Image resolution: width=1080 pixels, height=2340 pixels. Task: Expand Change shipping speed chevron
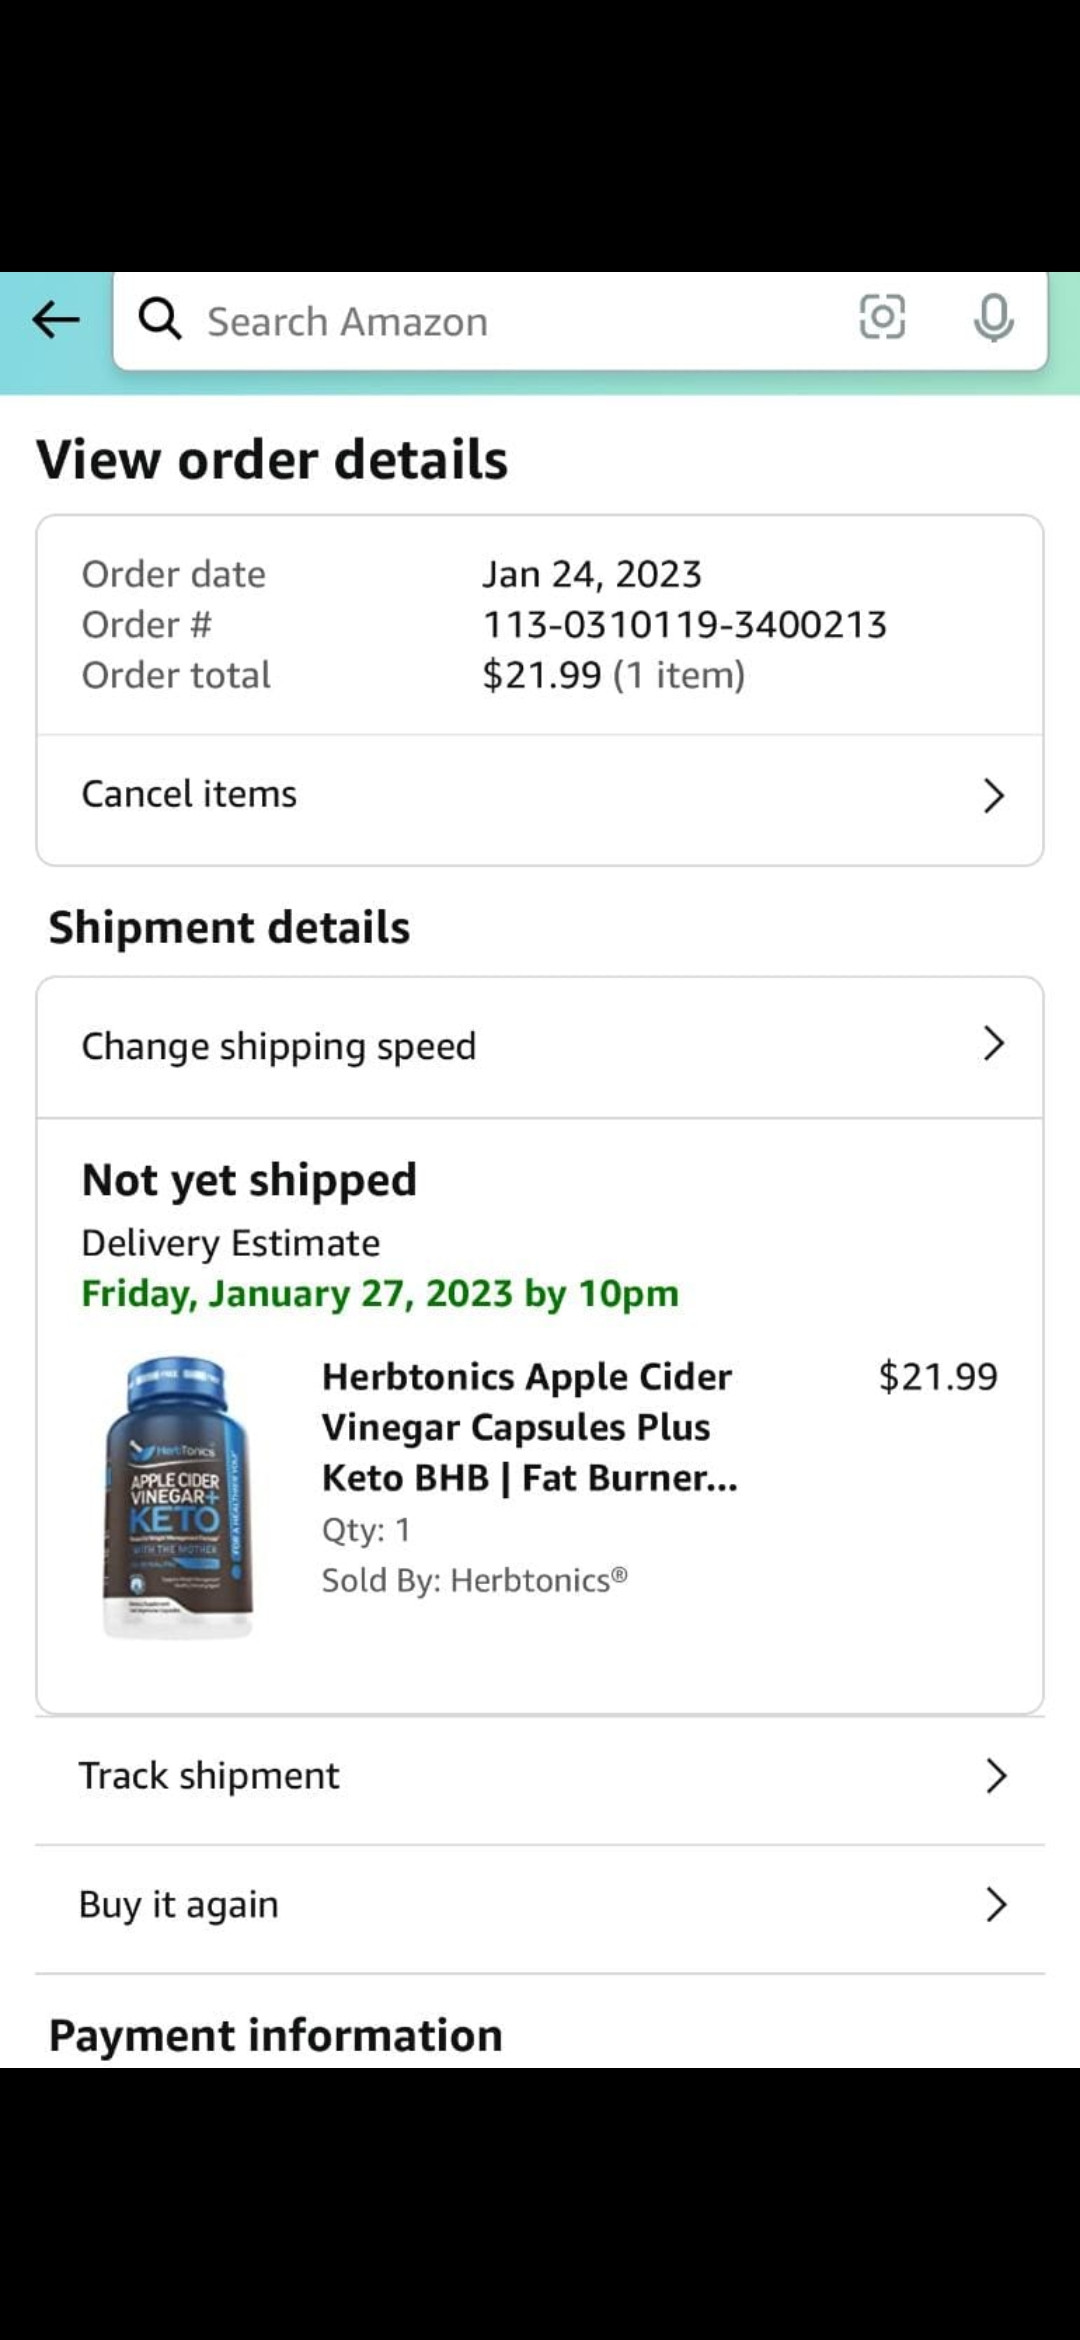pyautogui.click(x=993, y=1044)
